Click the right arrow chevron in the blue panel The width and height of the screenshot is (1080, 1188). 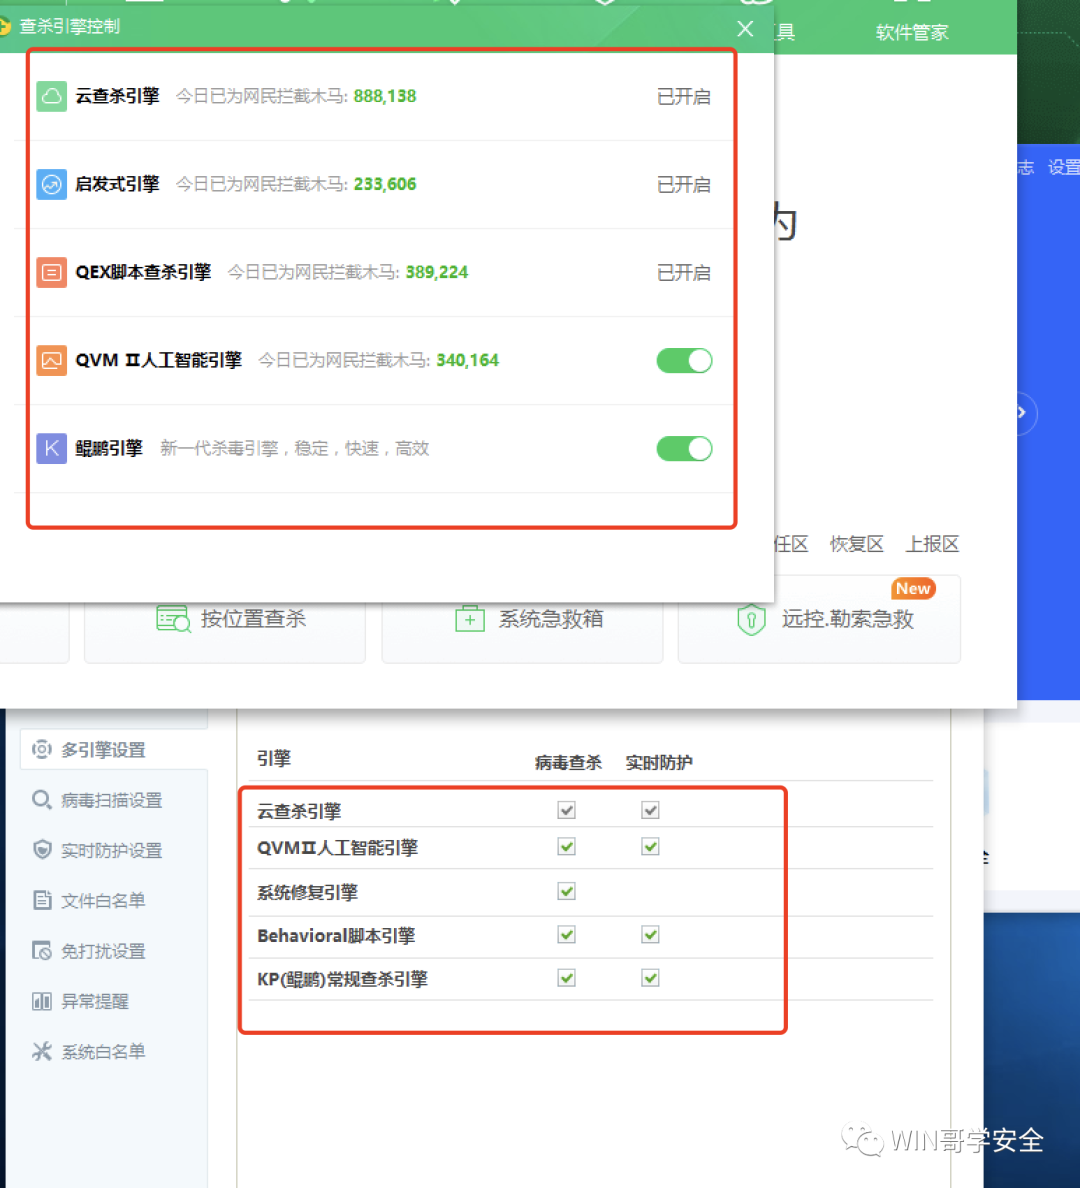[1022, 413]
